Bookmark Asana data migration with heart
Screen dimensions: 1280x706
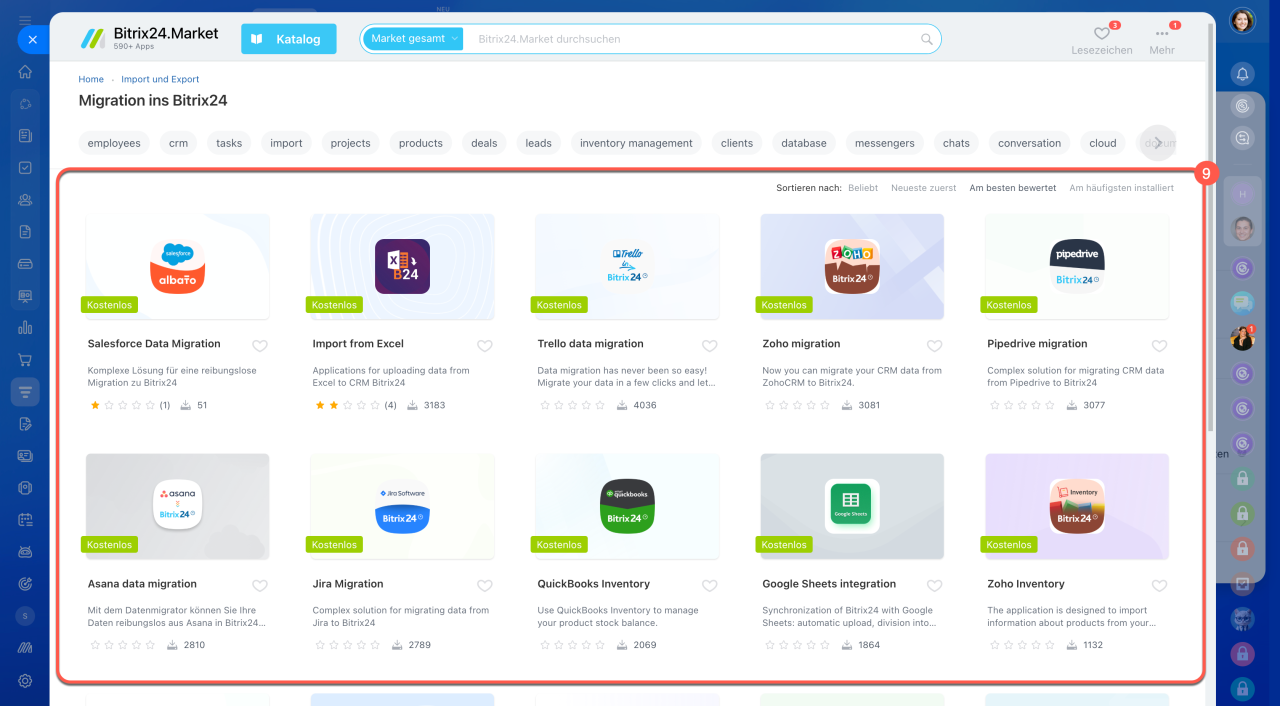pos(260,586)
